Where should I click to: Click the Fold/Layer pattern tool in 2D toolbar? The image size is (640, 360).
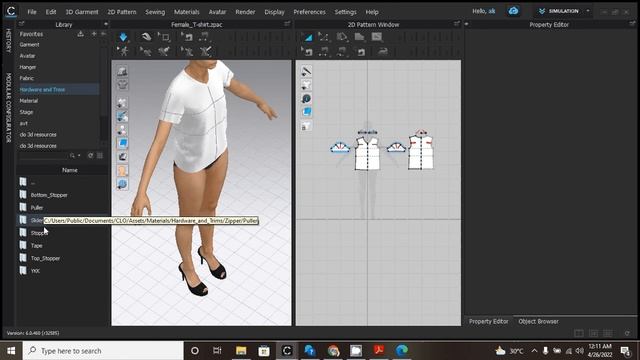[x=359, y=37]
